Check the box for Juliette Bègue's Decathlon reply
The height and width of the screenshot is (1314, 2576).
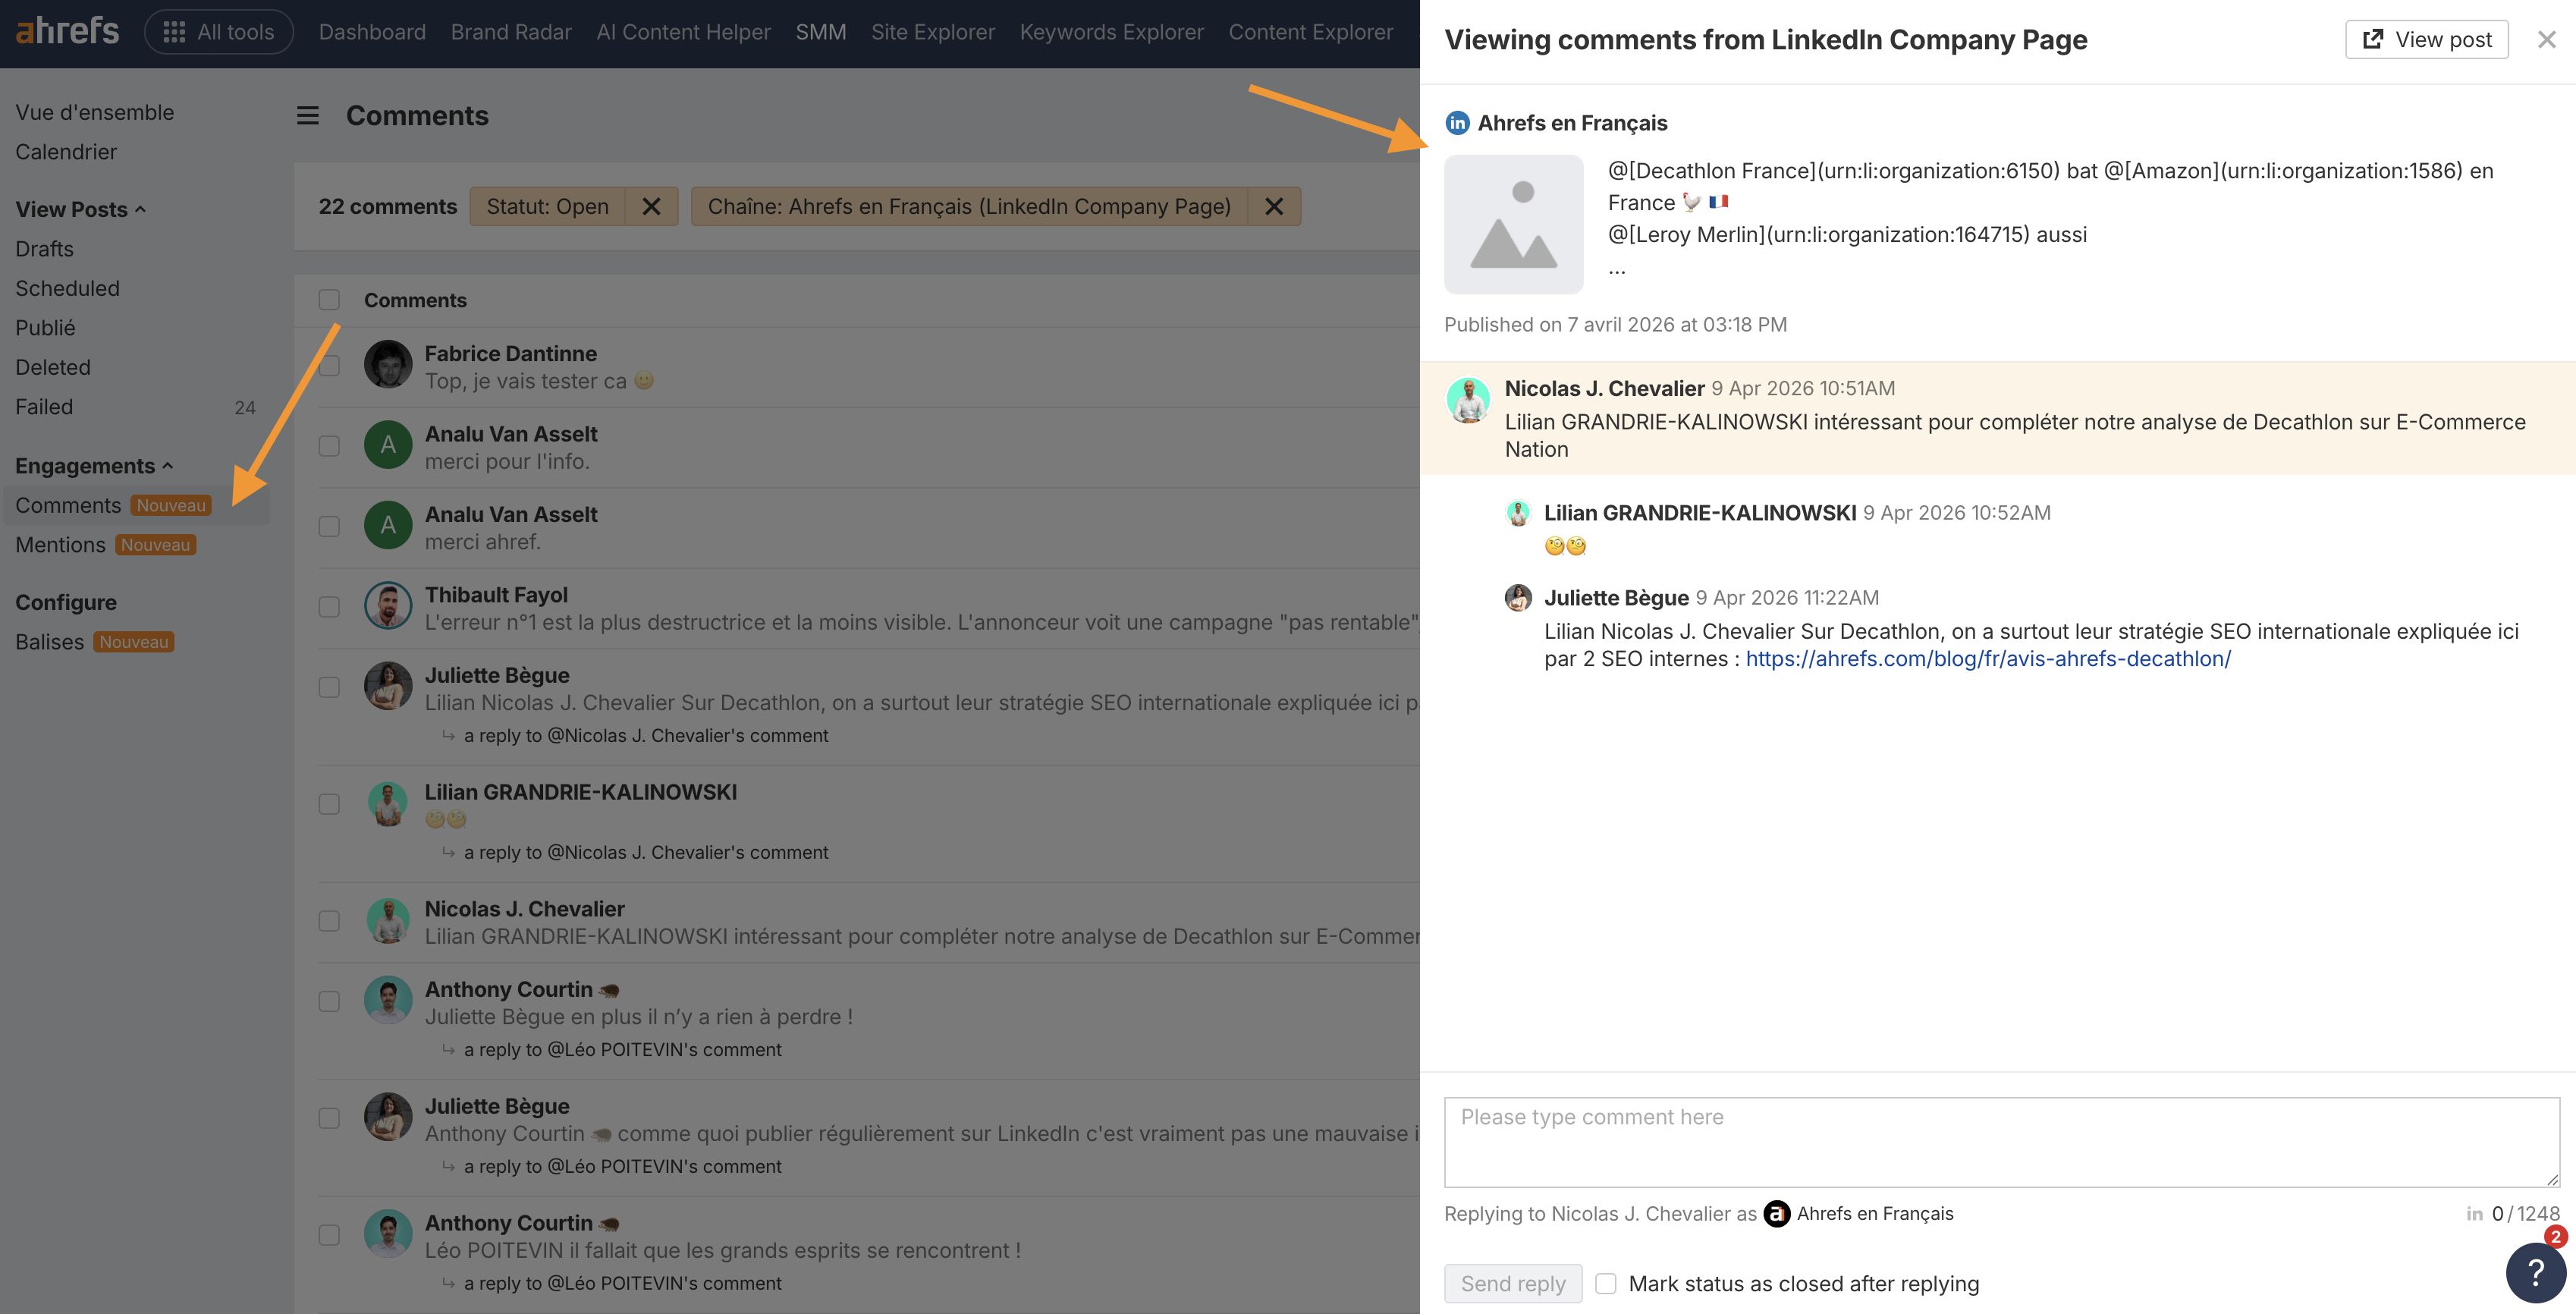pyautogui.click(x=329, y=687)
